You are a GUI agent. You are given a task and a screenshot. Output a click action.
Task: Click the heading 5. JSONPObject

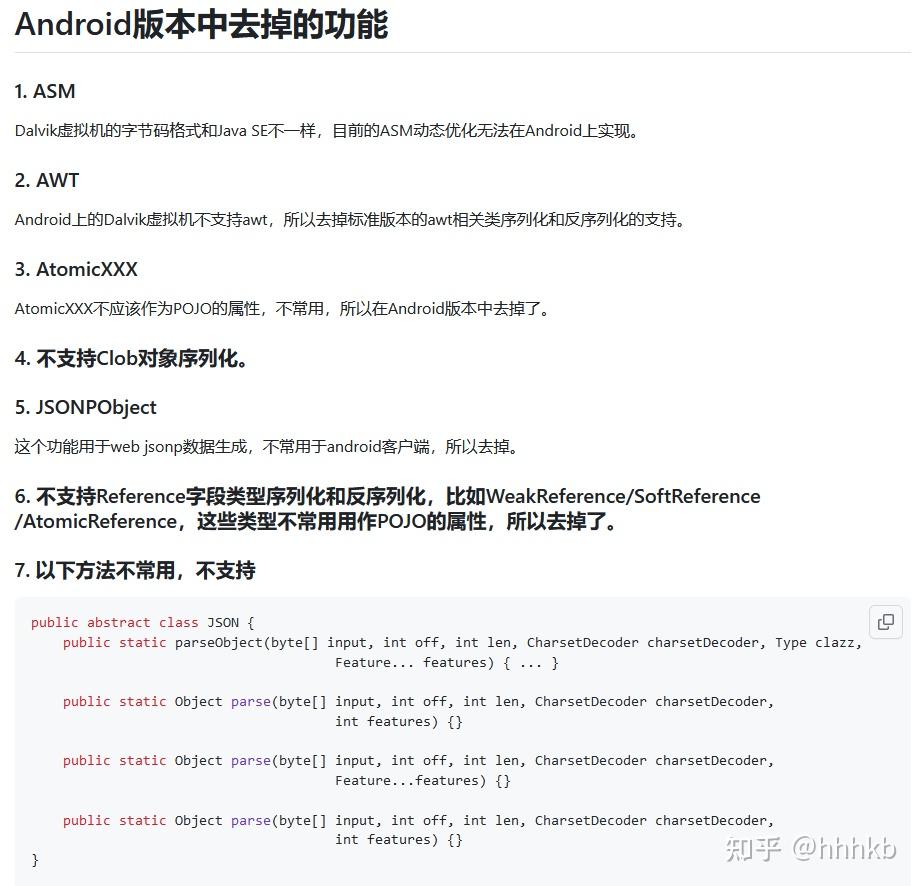(85, 407)
